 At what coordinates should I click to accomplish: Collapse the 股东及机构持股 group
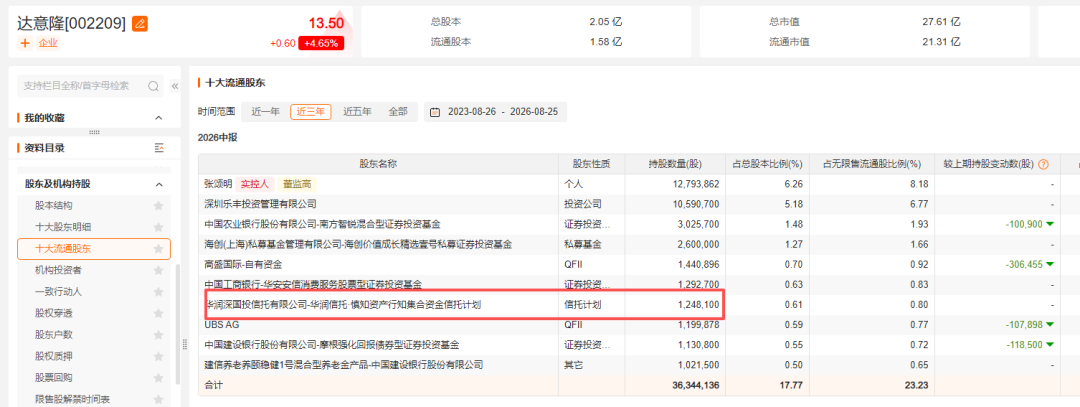(158, 184)
